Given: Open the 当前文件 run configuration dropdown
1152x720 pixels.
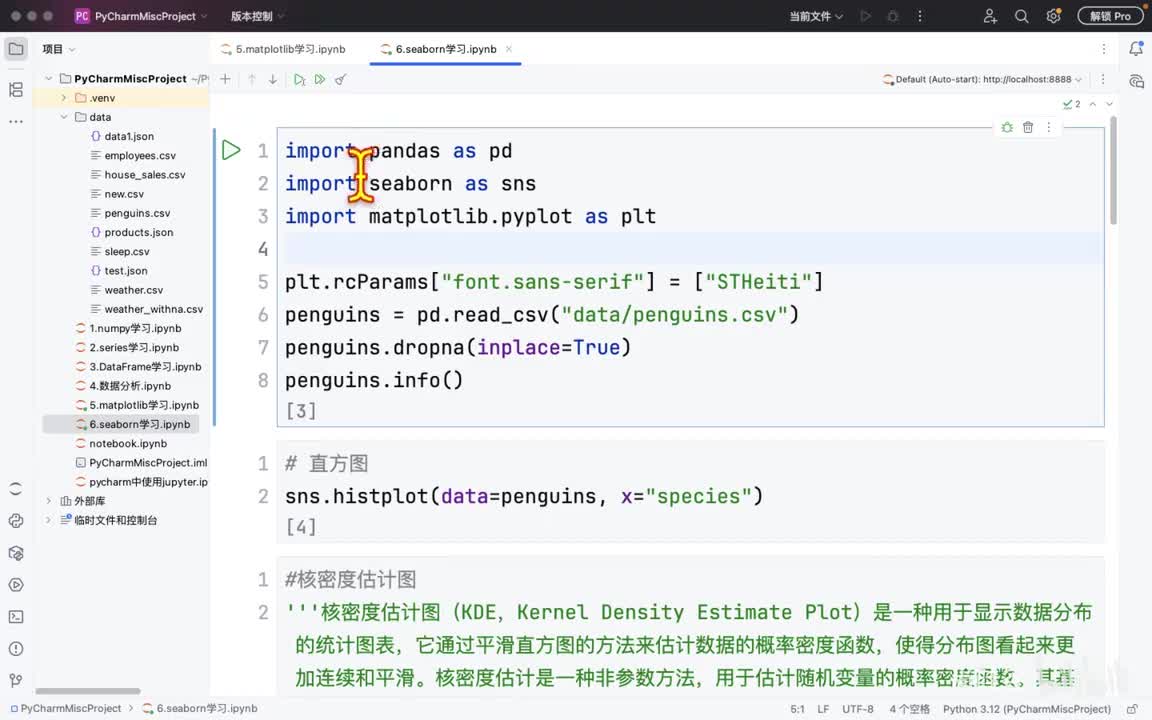Looking at the screenshot, I should [816, 16].
